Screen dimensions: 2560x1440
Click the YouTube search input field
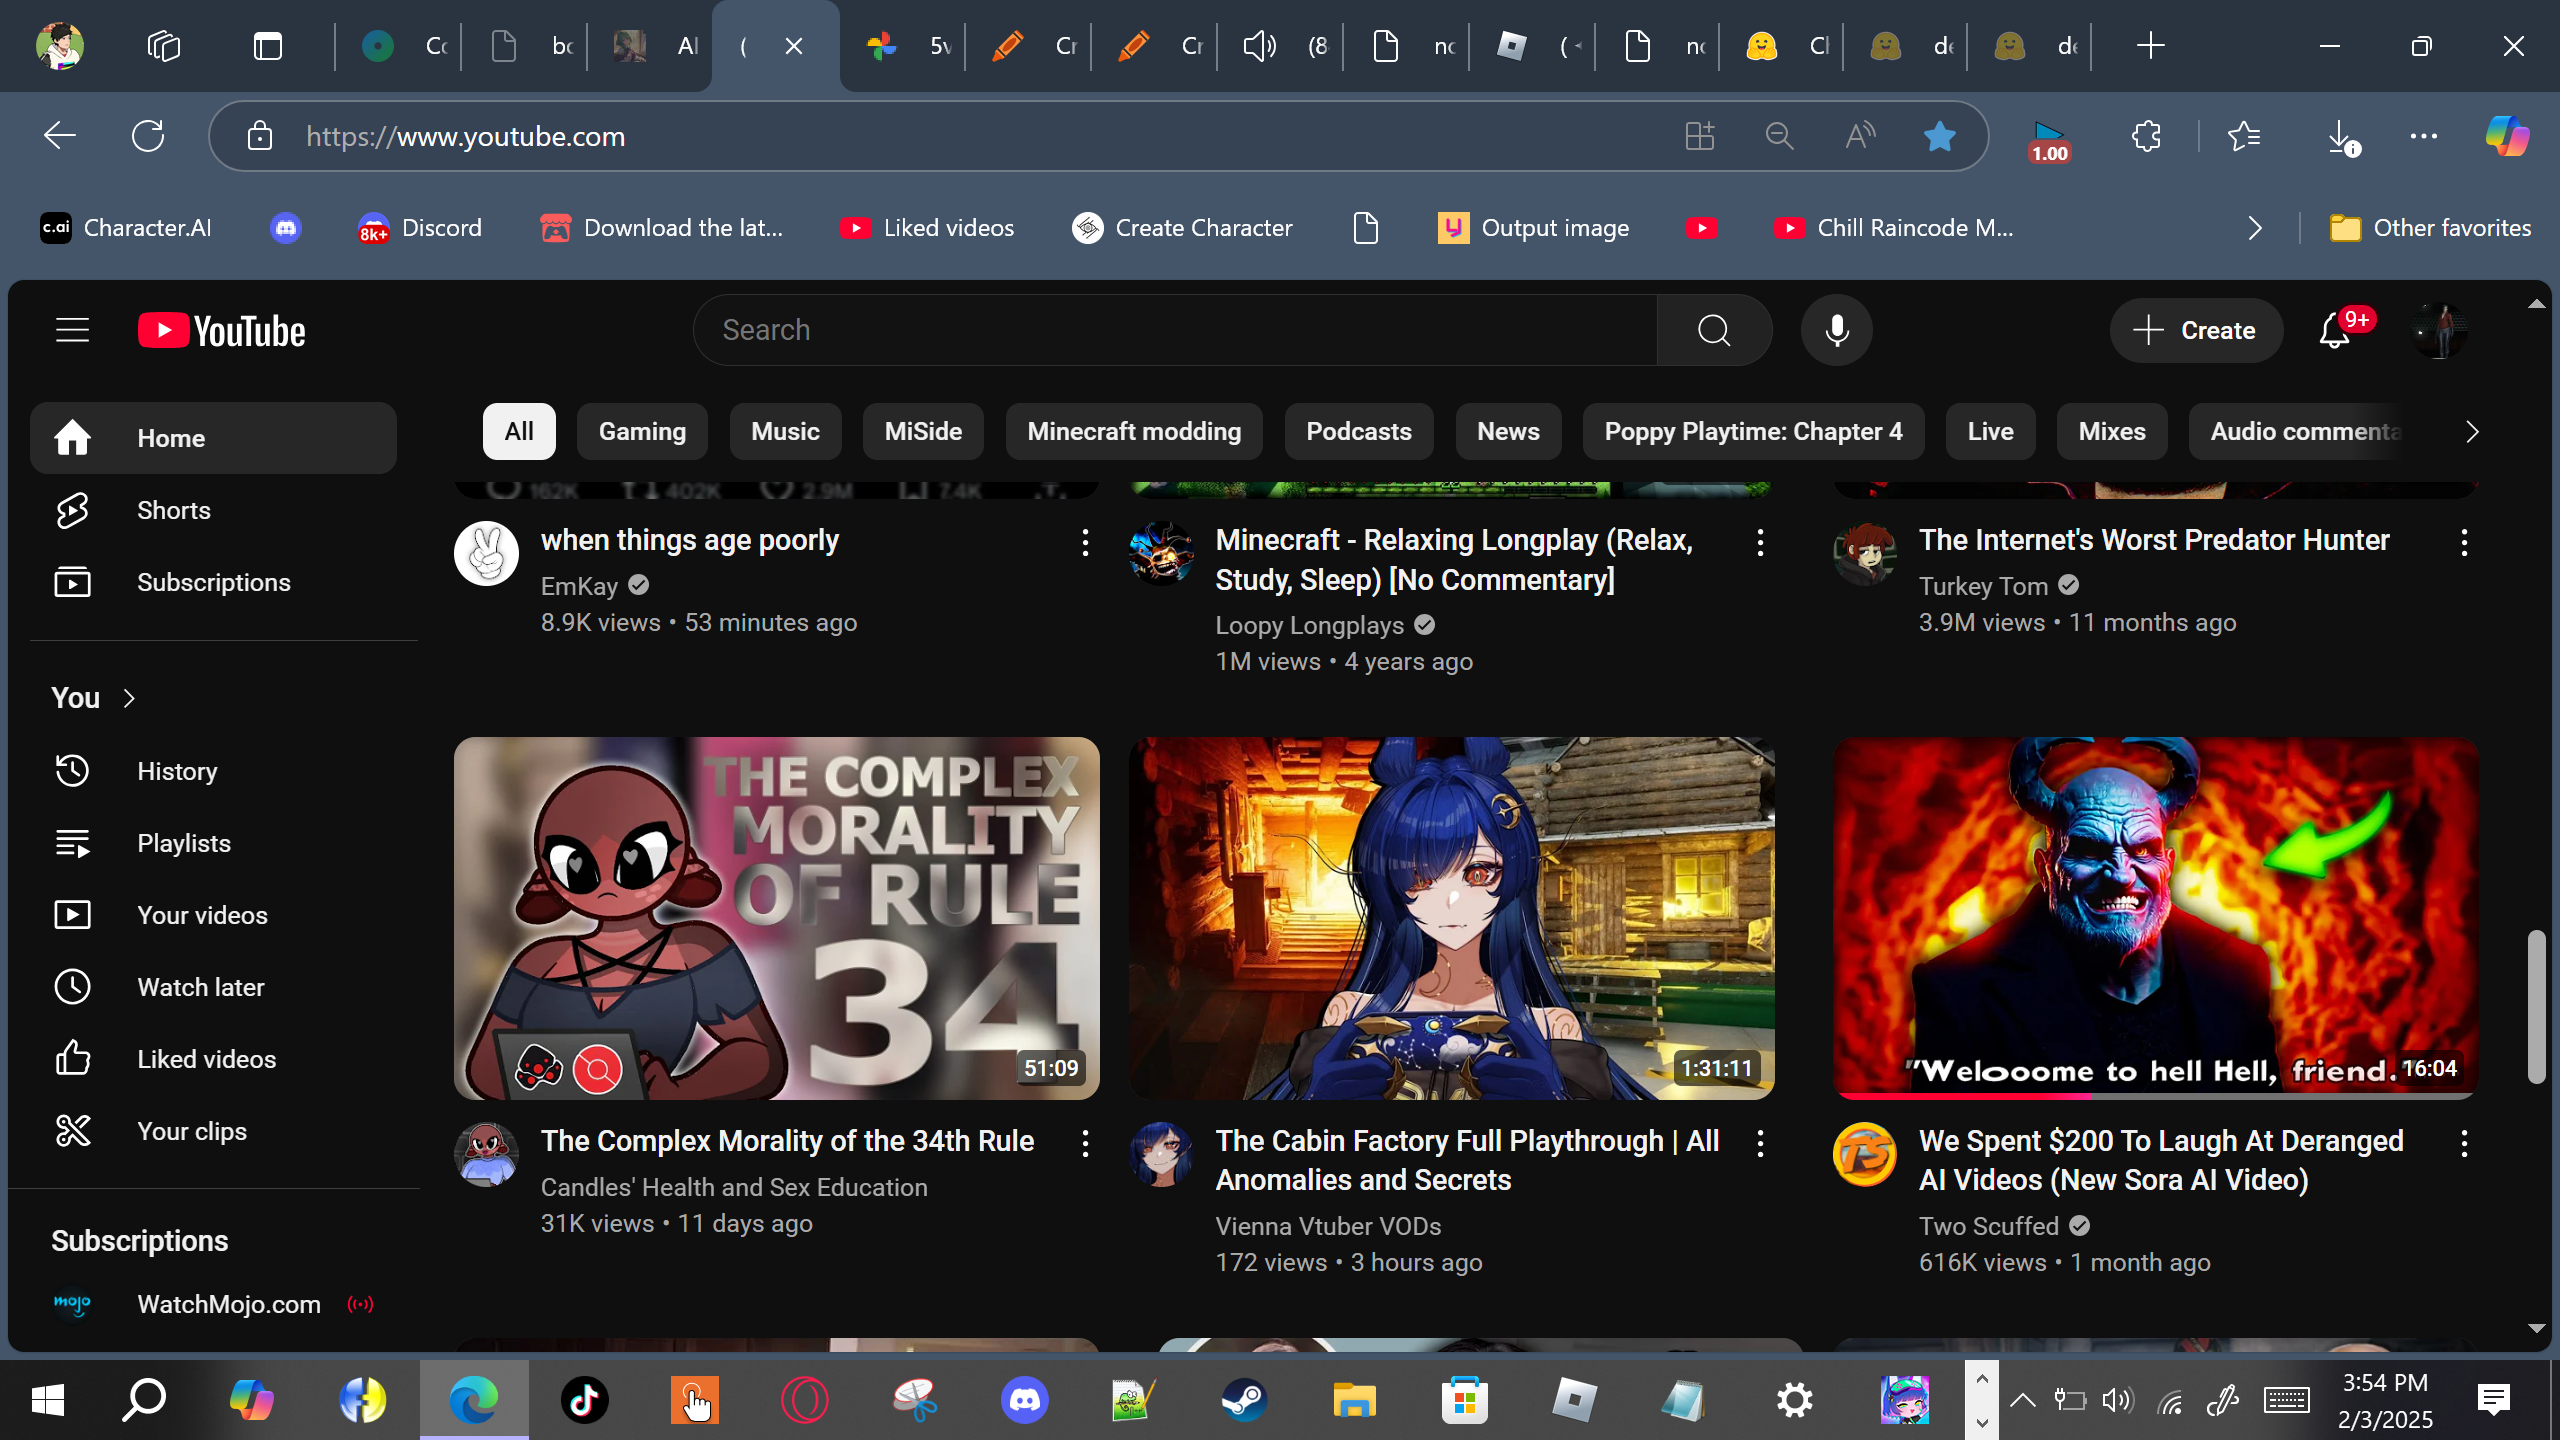(x=1176, y=330)
